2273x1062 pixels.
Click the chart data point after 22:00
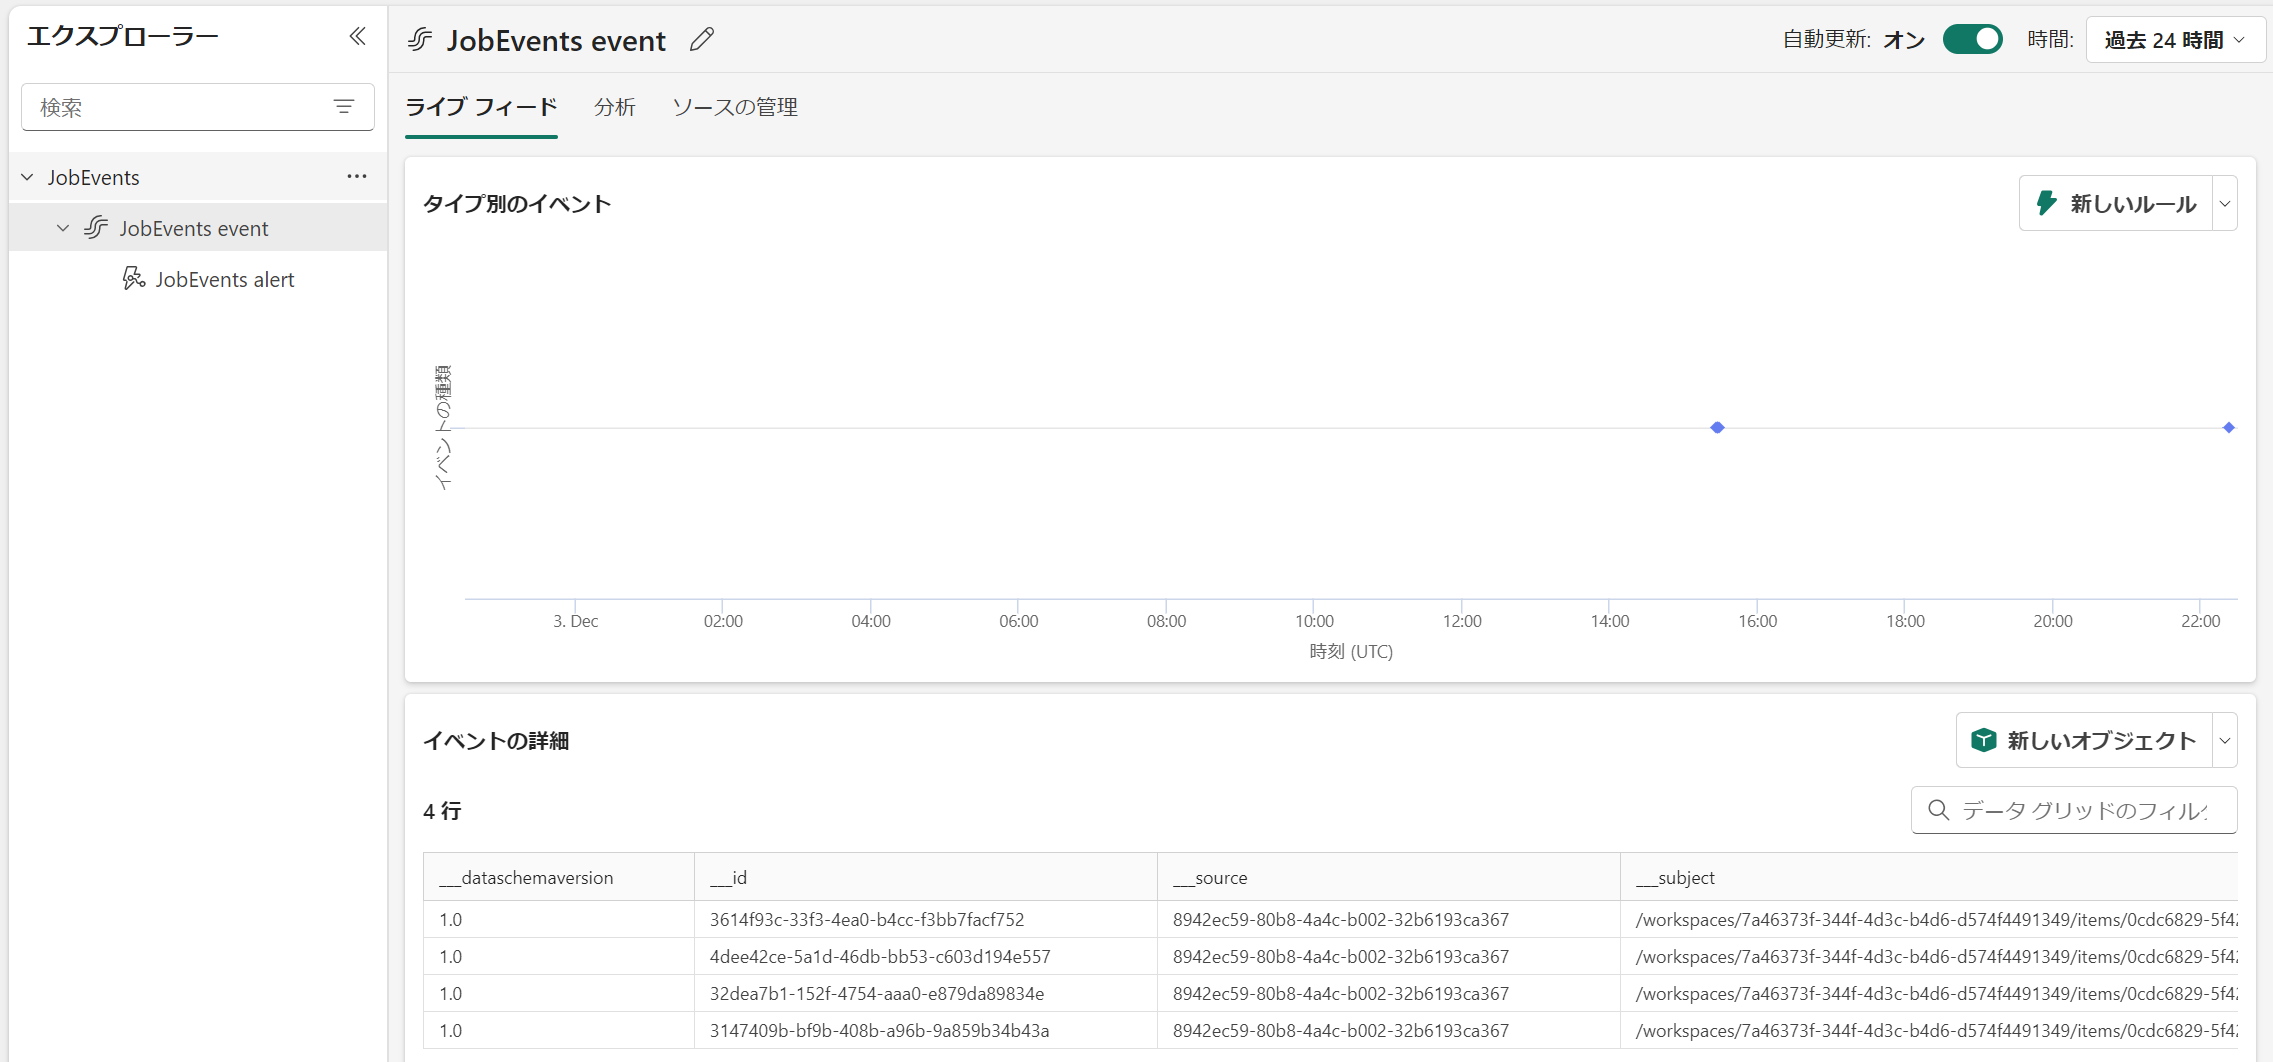(x=2228, y=428)
